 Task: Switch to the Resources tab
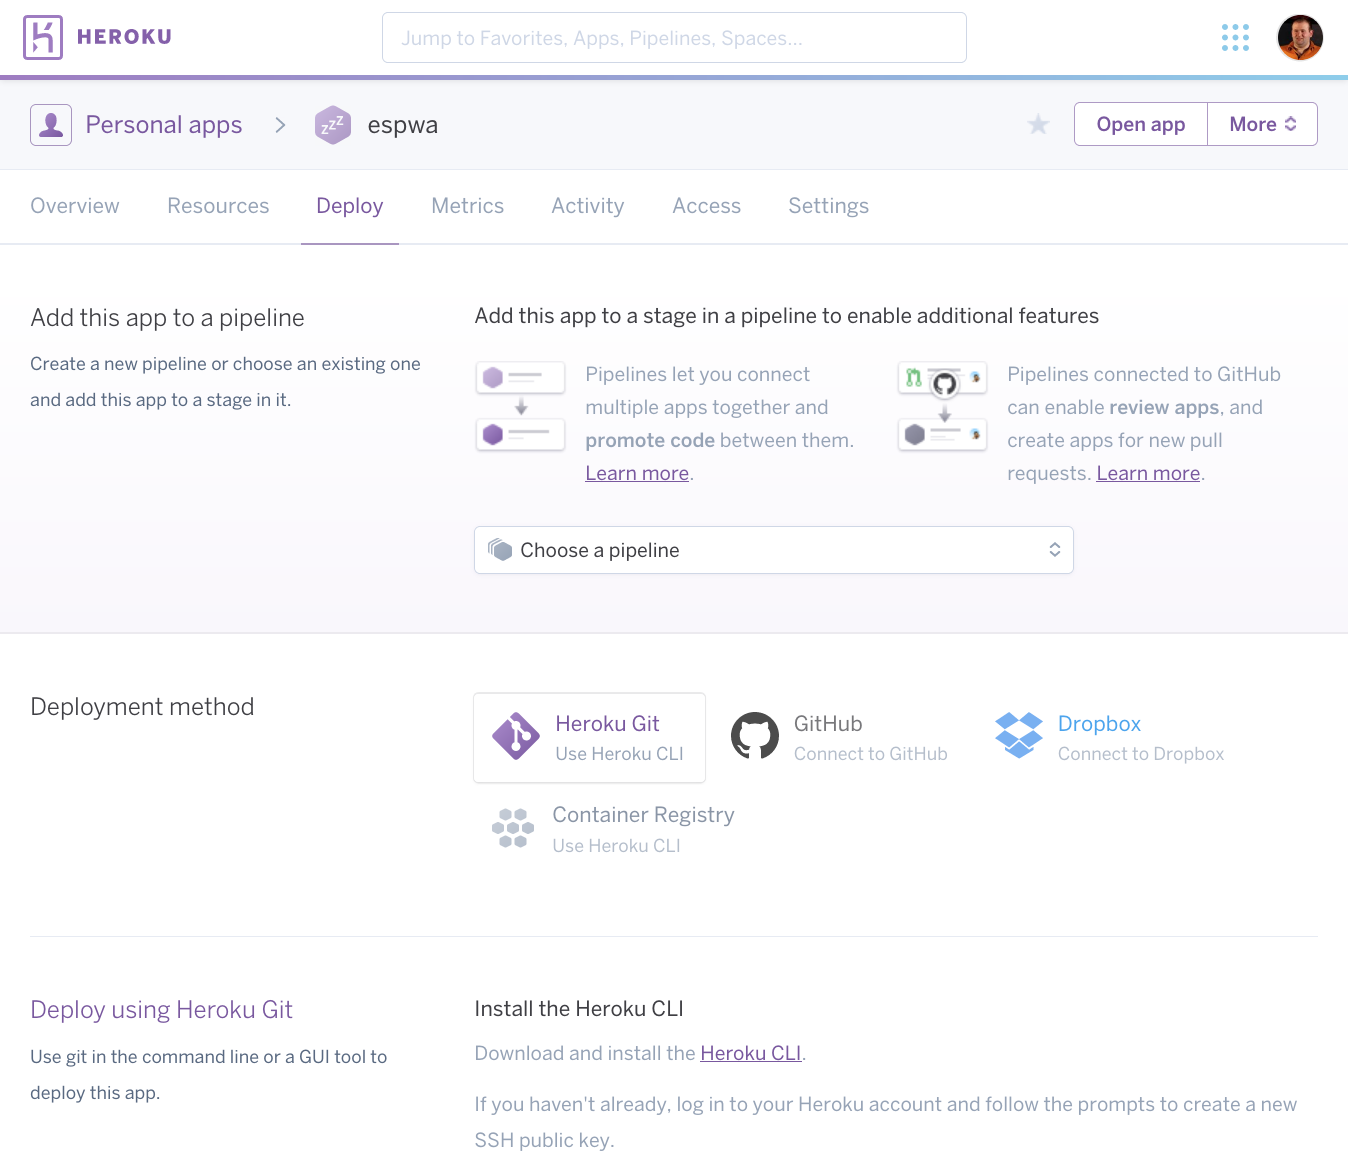click(218, 206)
